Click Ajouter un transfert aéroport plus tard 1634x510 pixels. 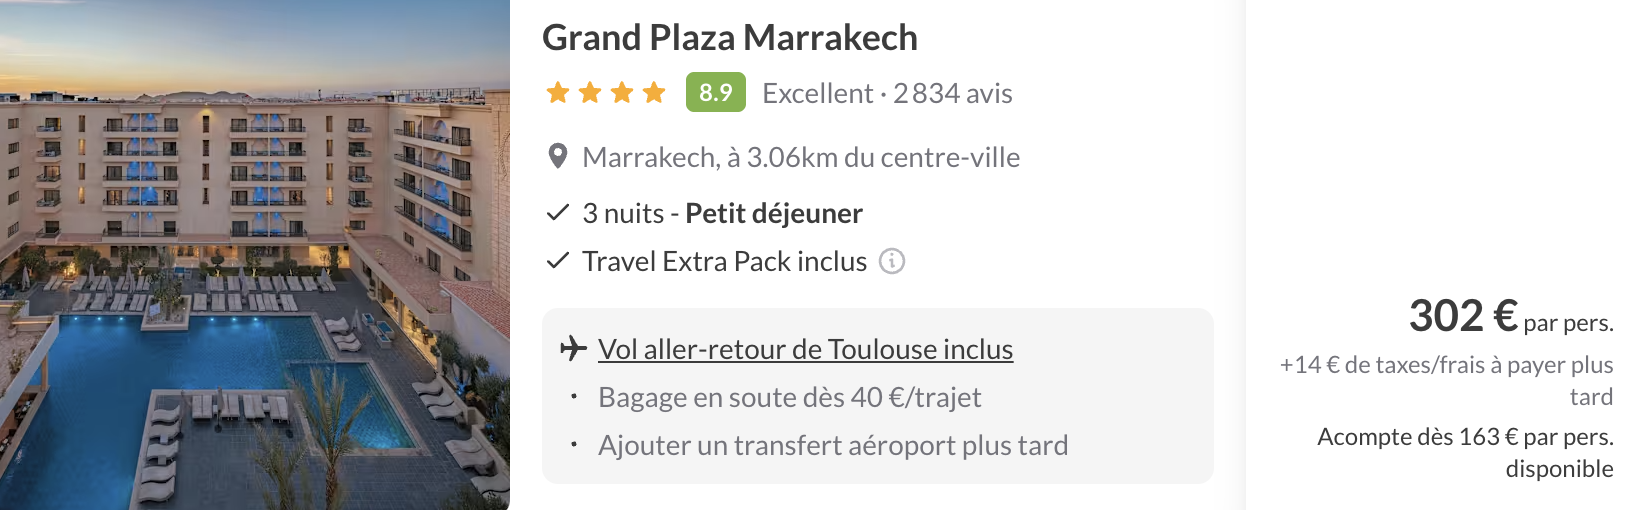tap(833, 445)
